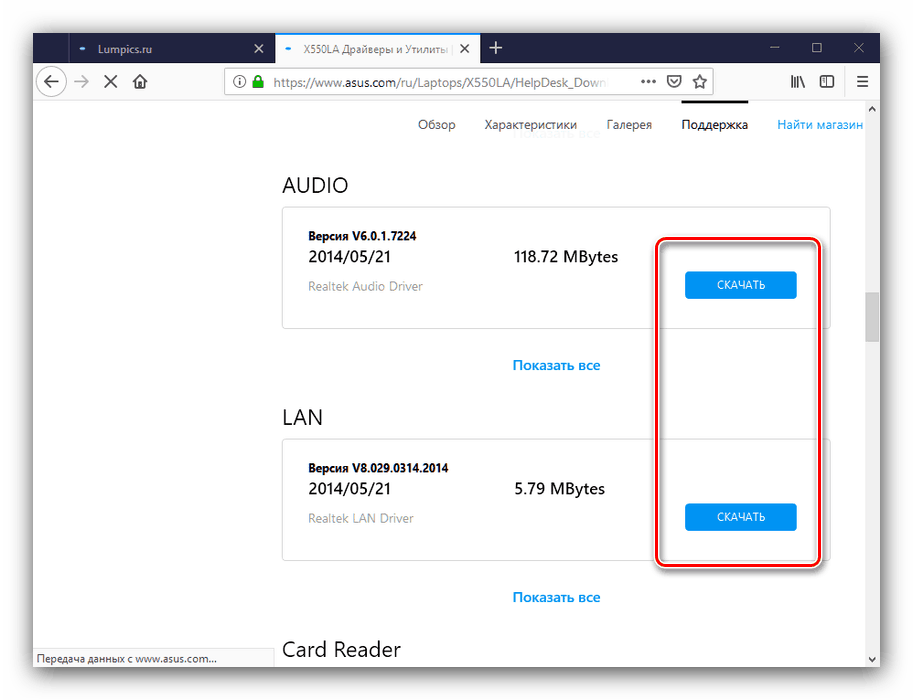Open a new tab with the plus button
913x700 pixels.
pyautogui.click(x=496, y=48)
